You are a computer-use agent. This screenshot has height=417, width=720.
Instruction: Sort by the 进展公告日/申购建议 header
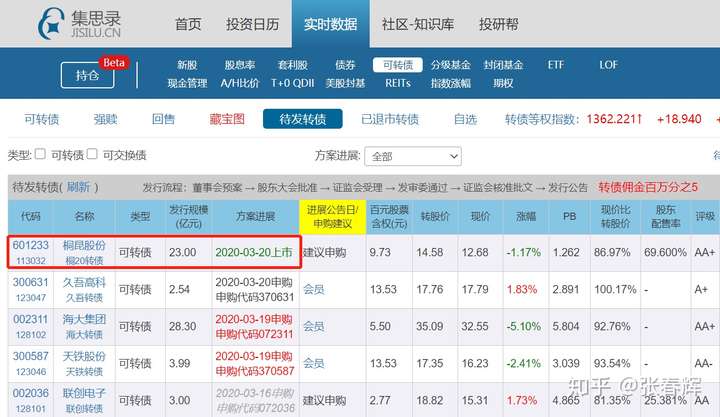[332, 216]
